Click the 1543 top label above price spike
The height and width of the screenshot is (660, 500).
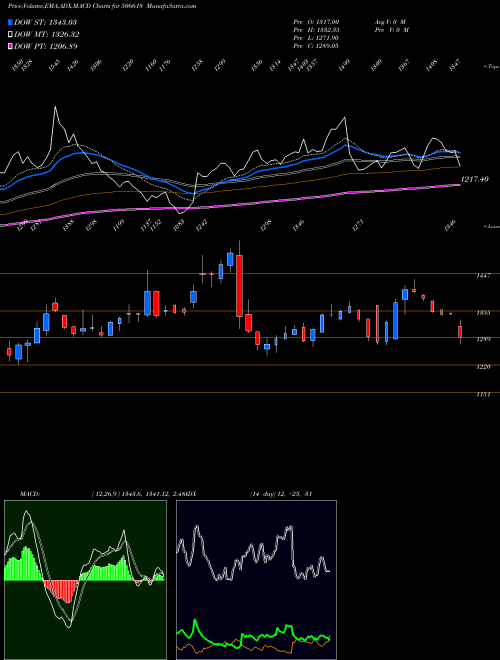click(54, 65)
